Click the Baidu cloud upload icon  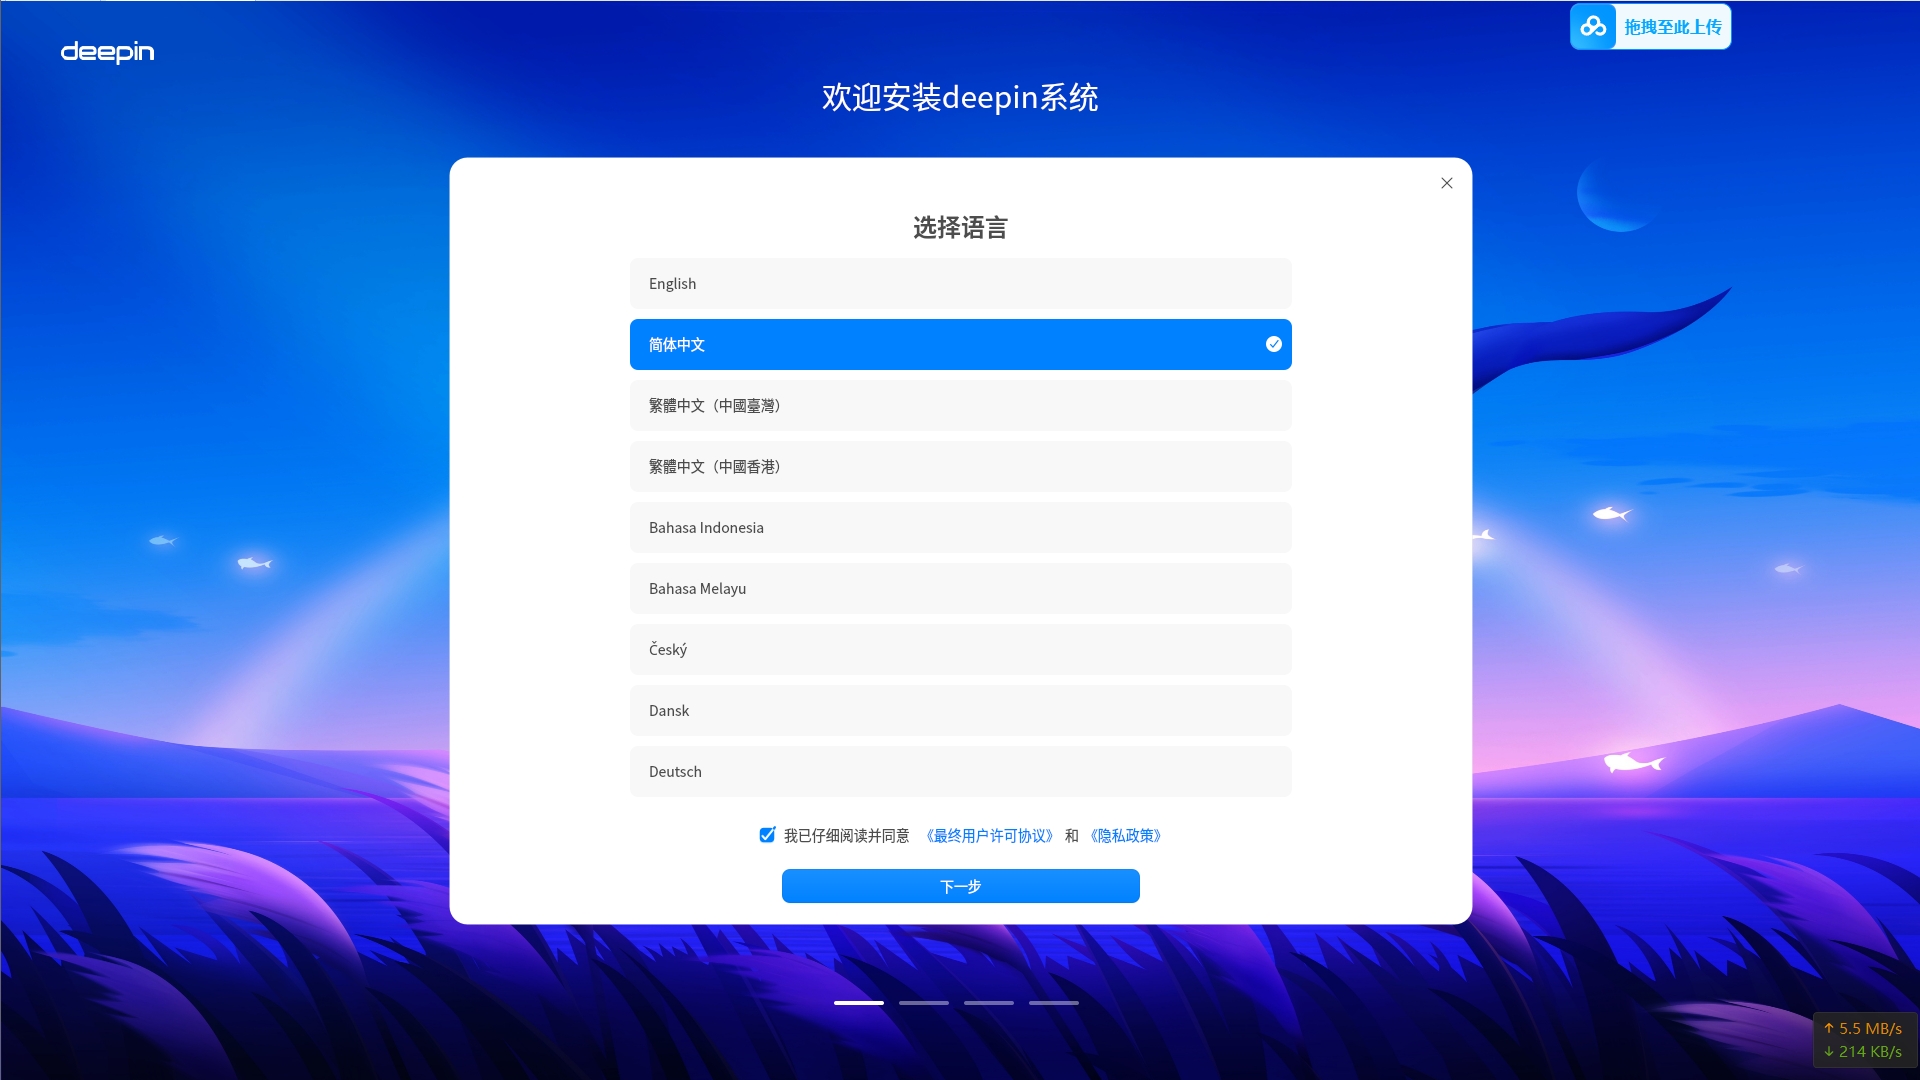[1593, 27]
